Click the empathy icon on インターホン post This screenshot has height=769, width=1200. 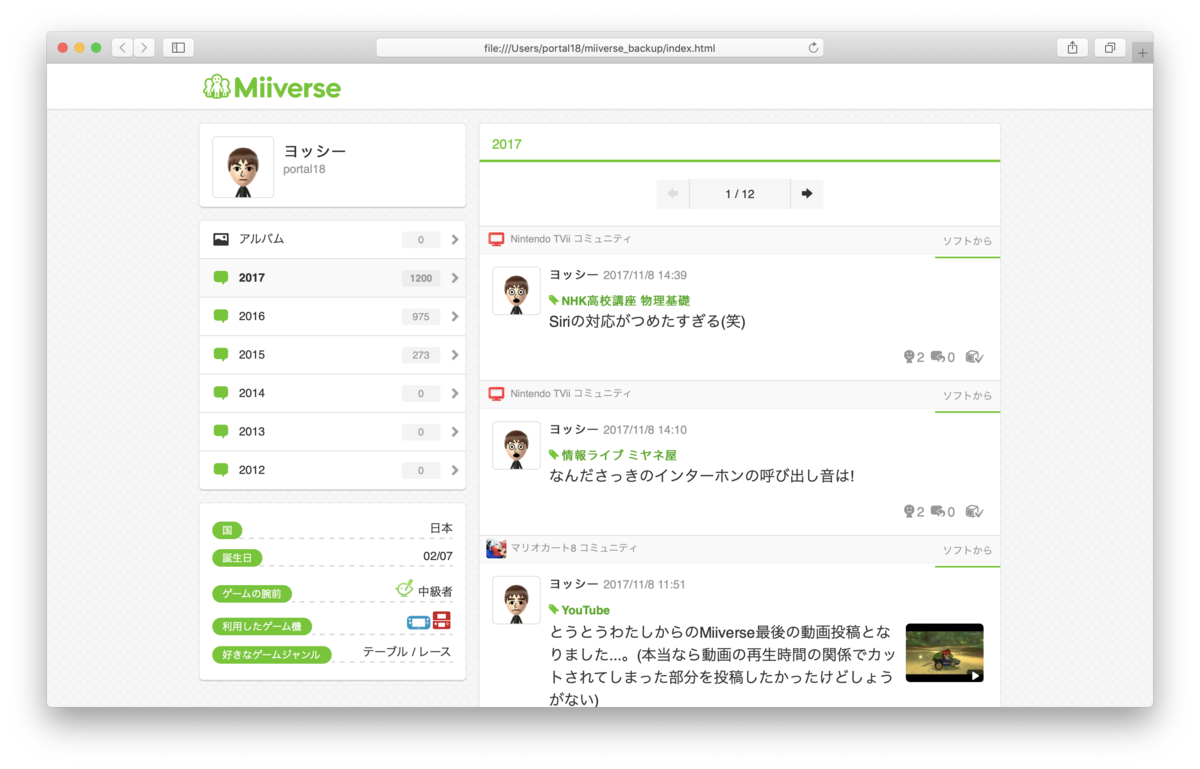click(x=909, y=511)
